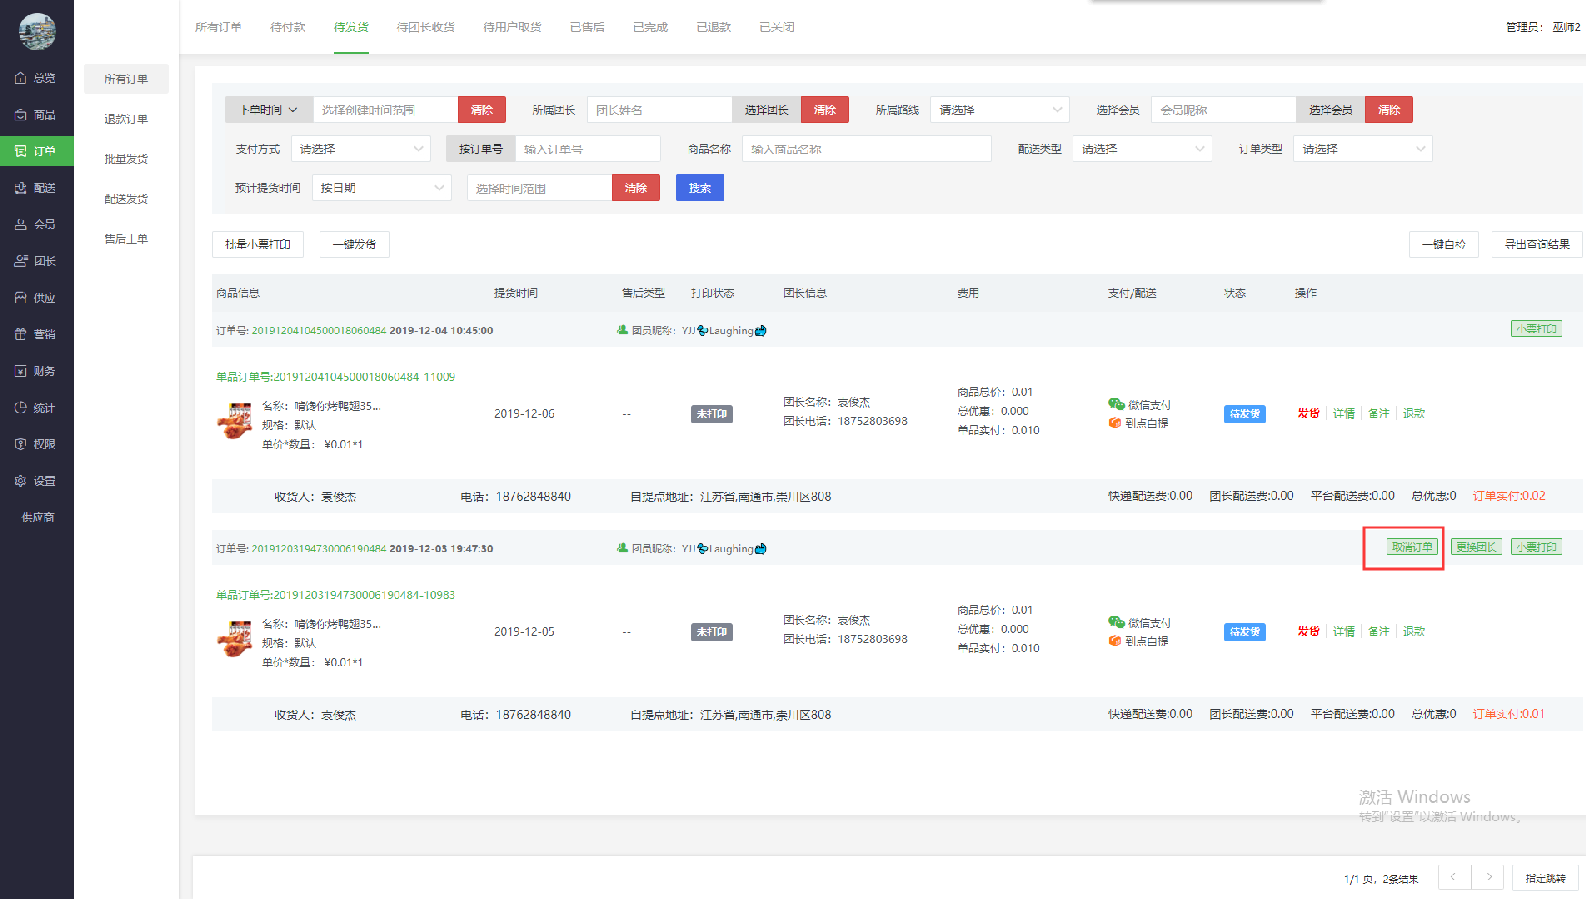This screenshot has width=1586, height=899.
Task: Open 配送 delivery icon in sidebar
Action: (21, 188)
